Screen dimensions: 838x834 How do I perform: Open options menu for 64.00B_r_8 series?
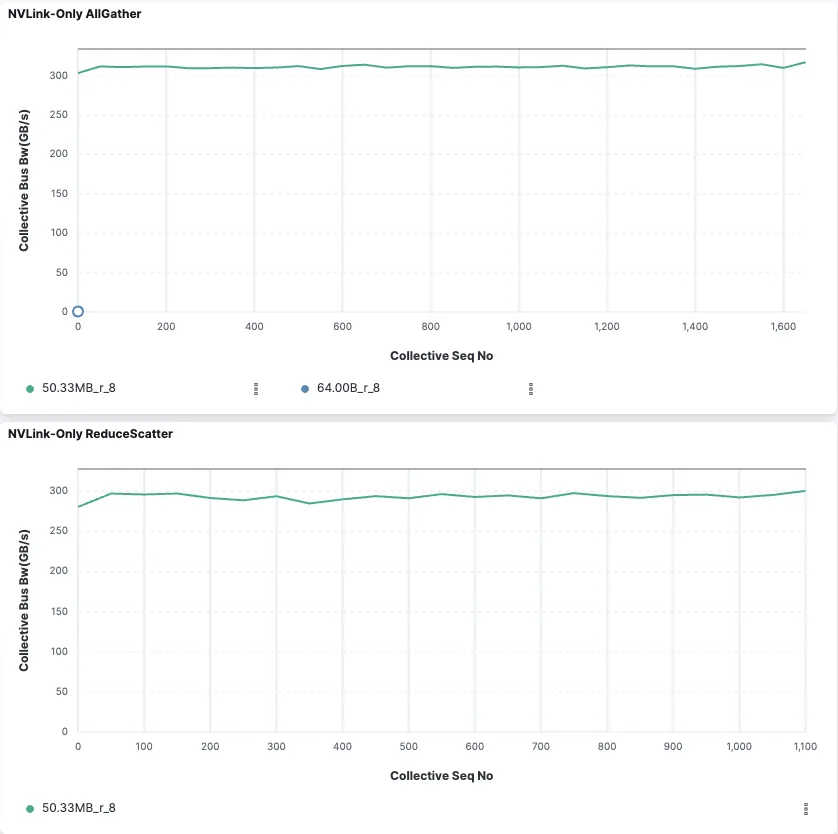click(531, 388)
